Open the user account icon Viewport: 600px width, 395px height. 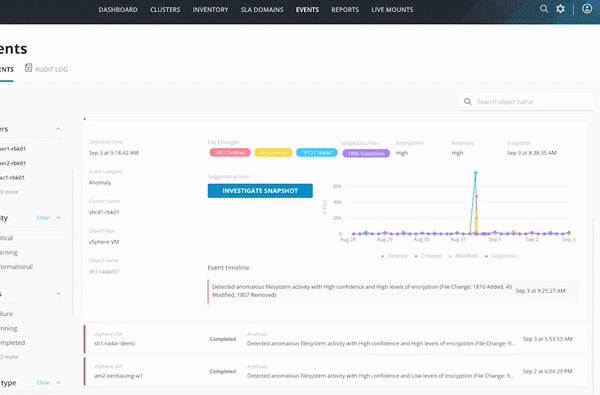coord(587,9)
